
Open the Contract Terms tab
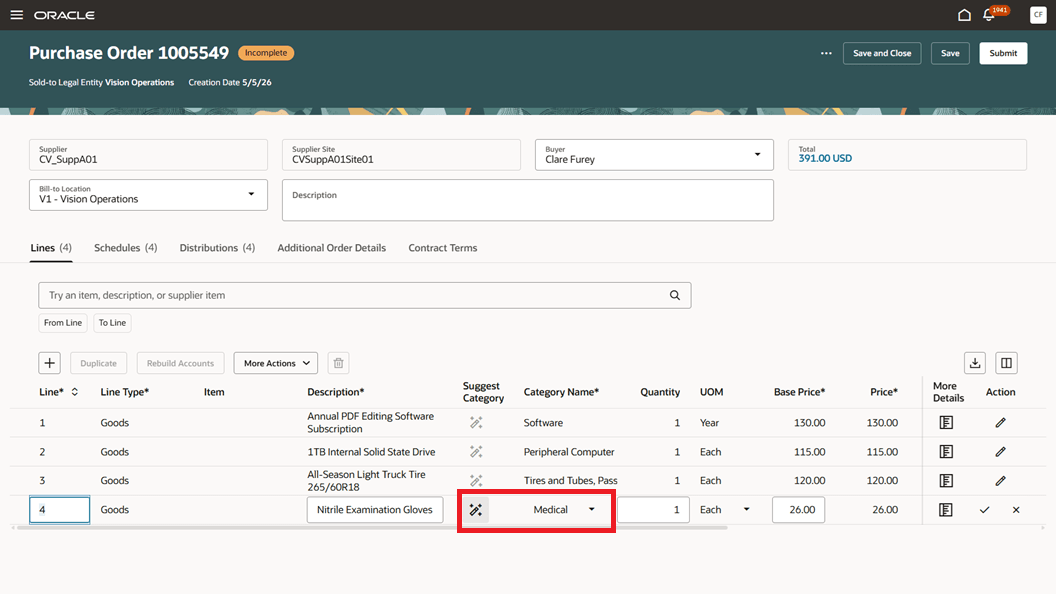coord(442,248)
